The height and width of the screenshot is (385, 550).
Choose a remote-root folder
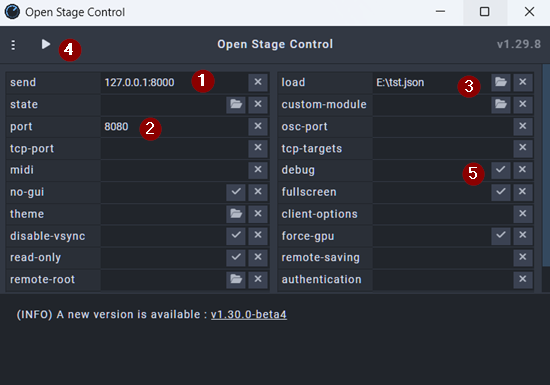(236, 279)
